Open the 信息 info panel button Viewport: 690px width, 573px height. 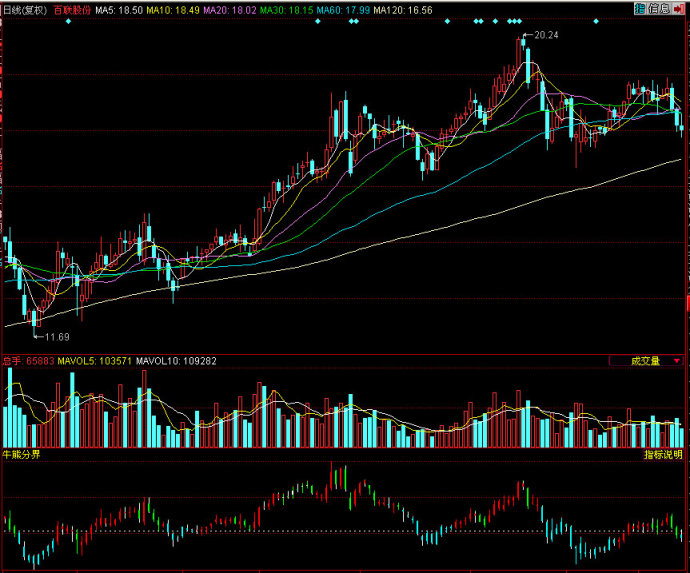point(659,8)
